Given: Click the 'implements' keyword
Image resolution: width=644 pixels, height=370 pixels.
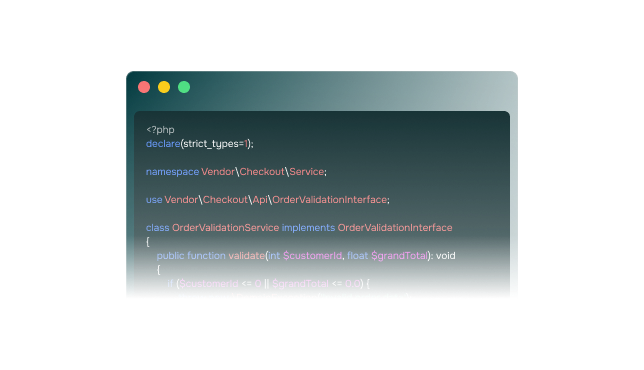Looking at the screenshot, I should tap(308, 228).
